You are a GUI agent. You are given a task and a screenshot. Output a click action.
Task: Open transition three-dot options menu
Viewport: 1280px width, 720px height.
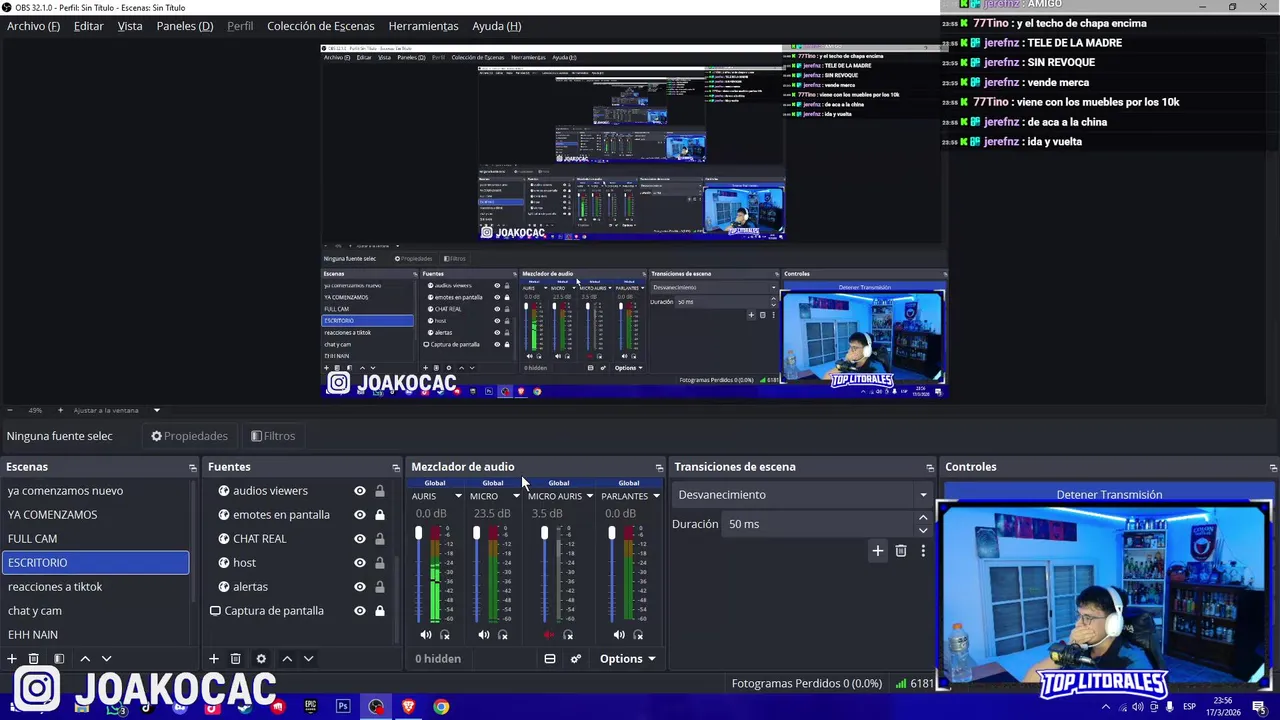[923, 551]
